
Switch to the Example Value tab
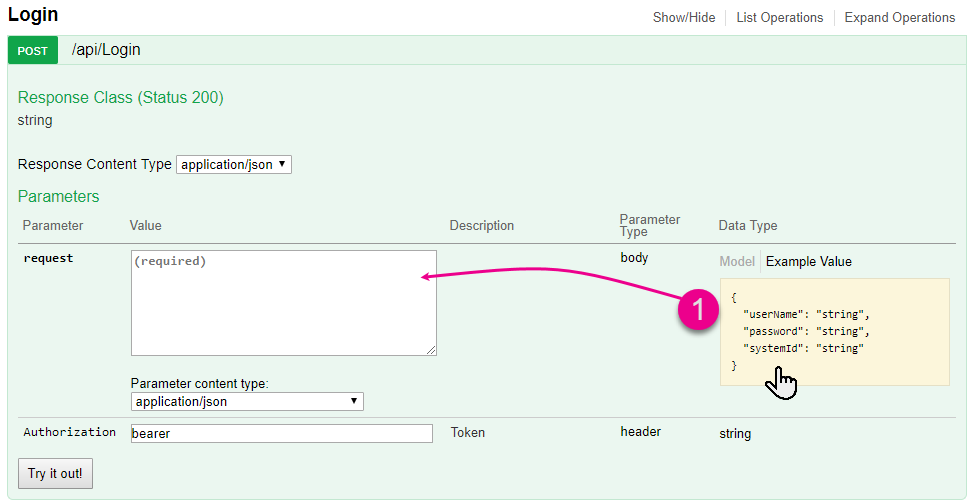click(x=809, y=262)
